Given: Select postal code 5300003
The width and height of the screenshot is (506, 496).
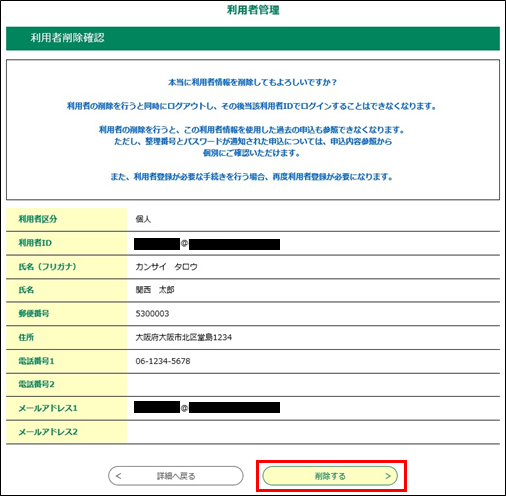Looking at the screenshot, I should click(152, 314).
